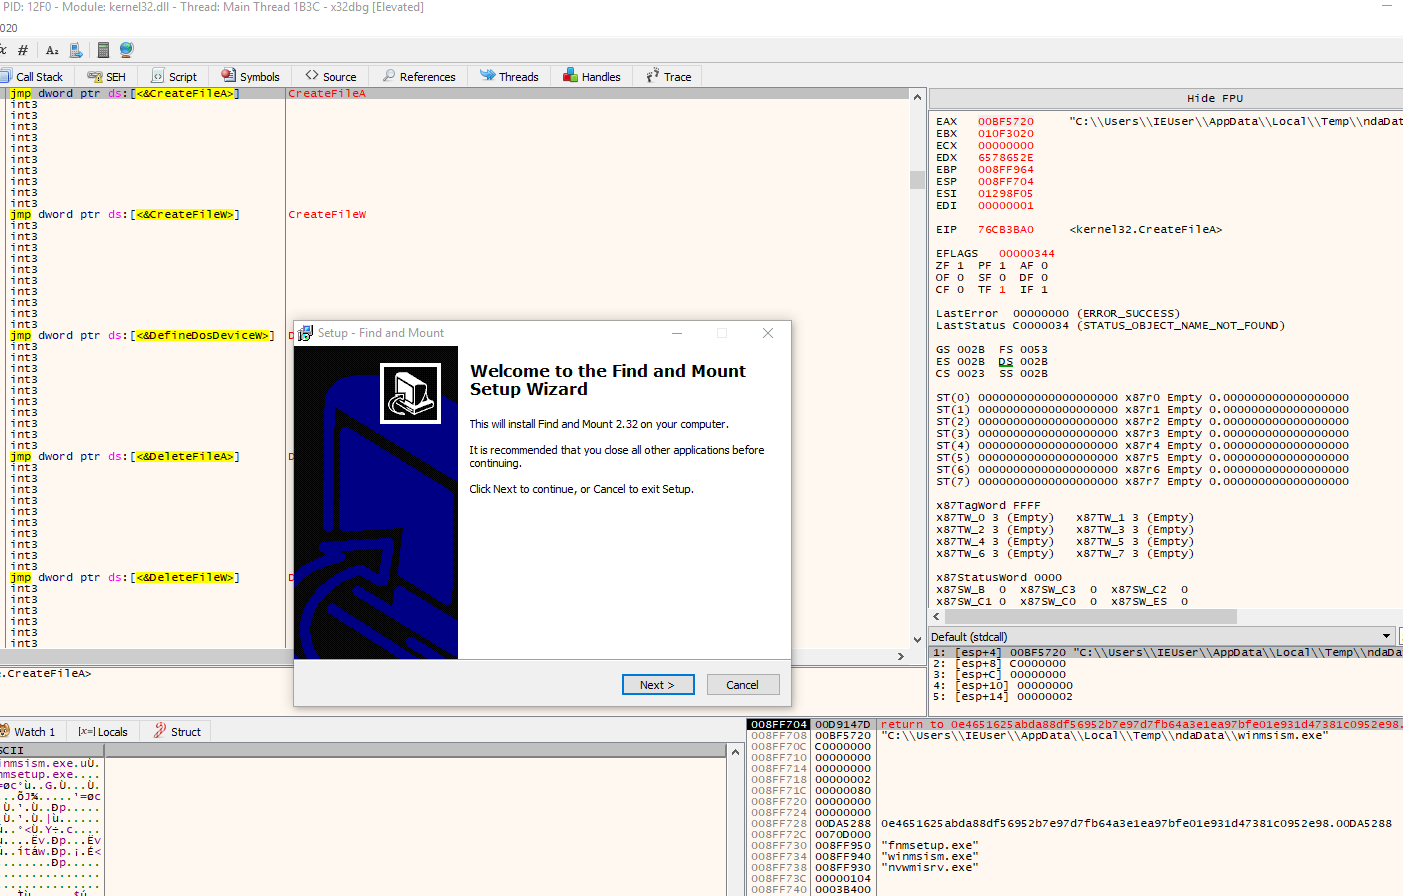Open the Default (stdcall) calling convention dropdown
This screenshot has height=896, width=1403.
(x=1162, y=636)
